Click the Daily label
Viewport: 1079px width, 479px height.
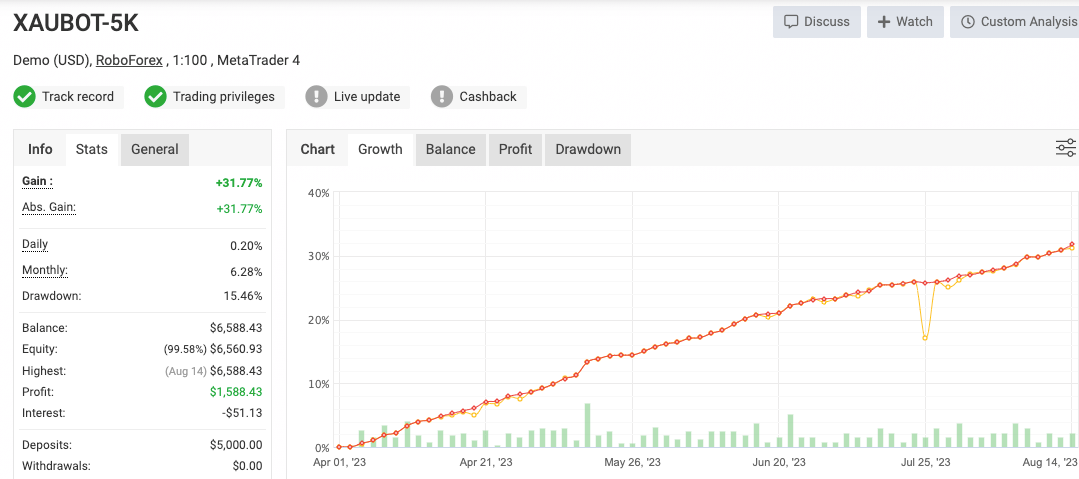click(35, 244)
